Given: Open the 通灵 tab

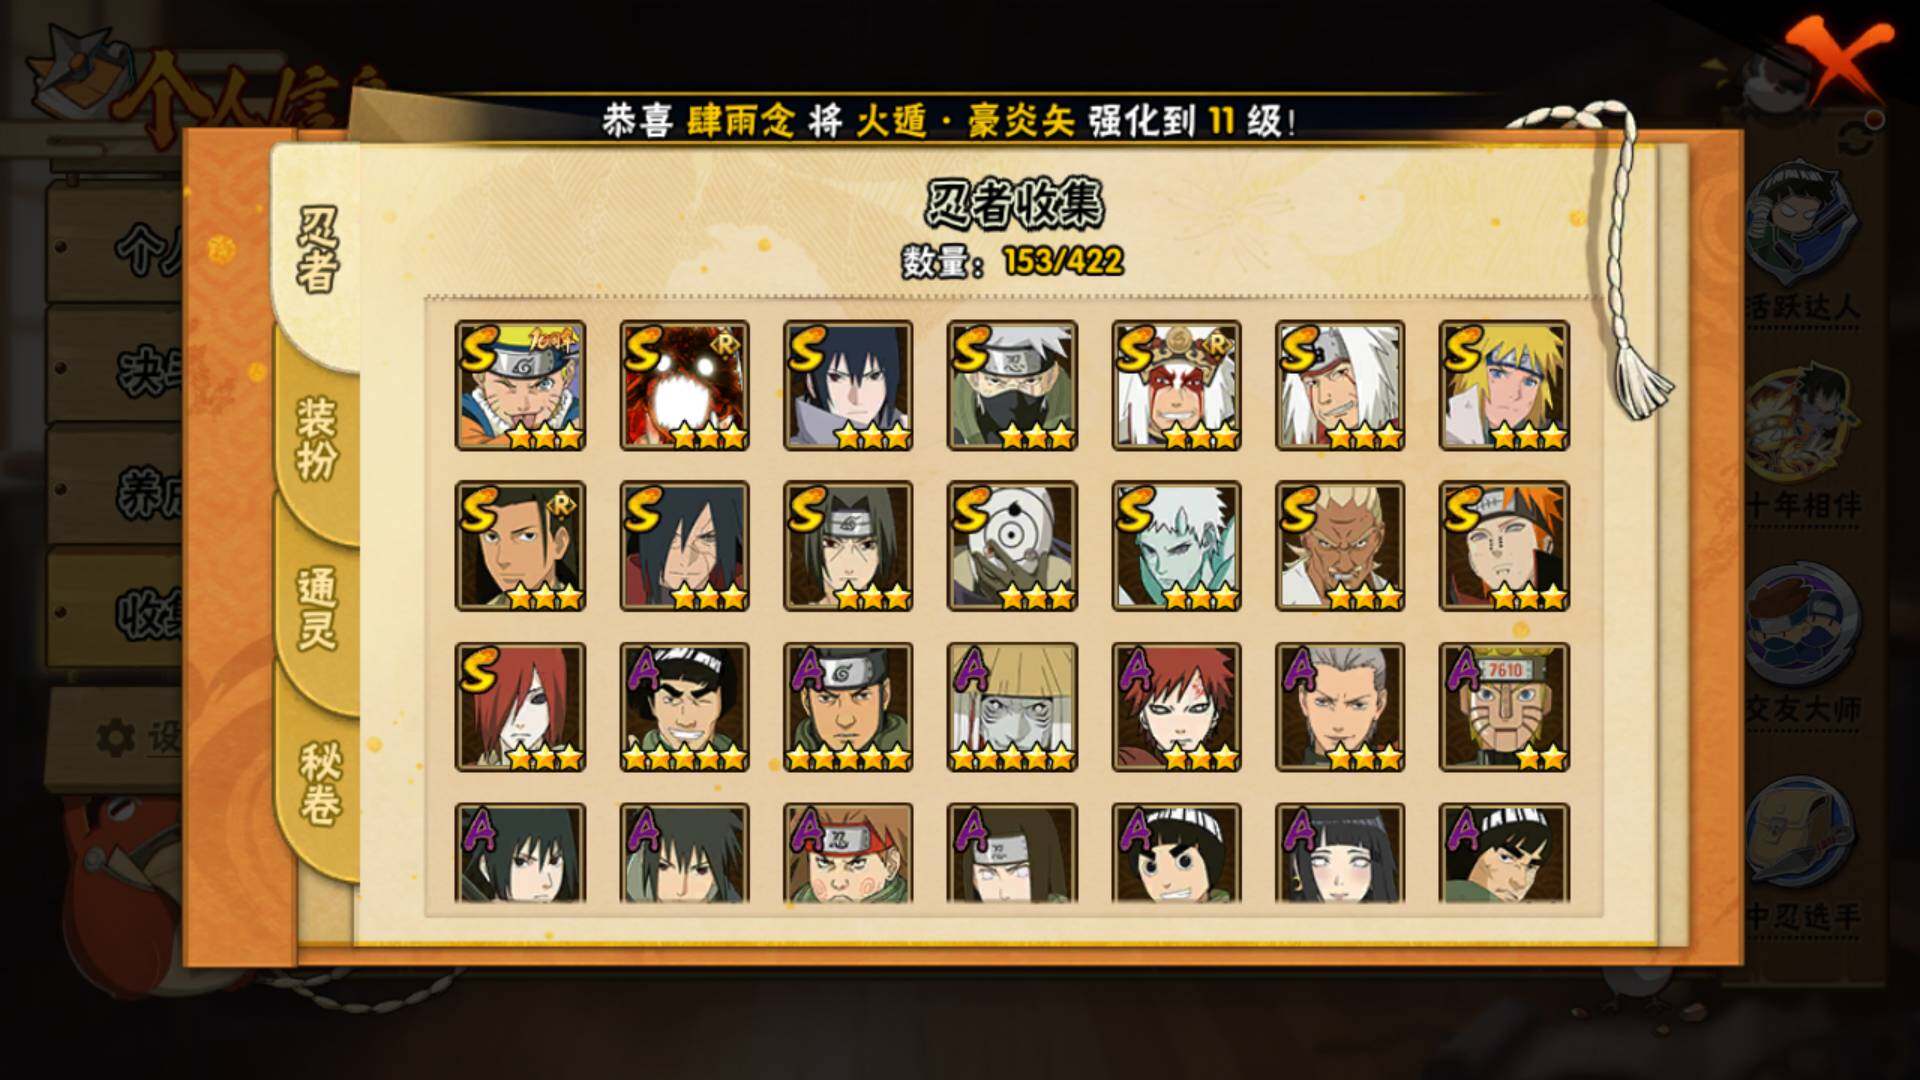Looking at the screenshot, I should click(x=318, y=608).
